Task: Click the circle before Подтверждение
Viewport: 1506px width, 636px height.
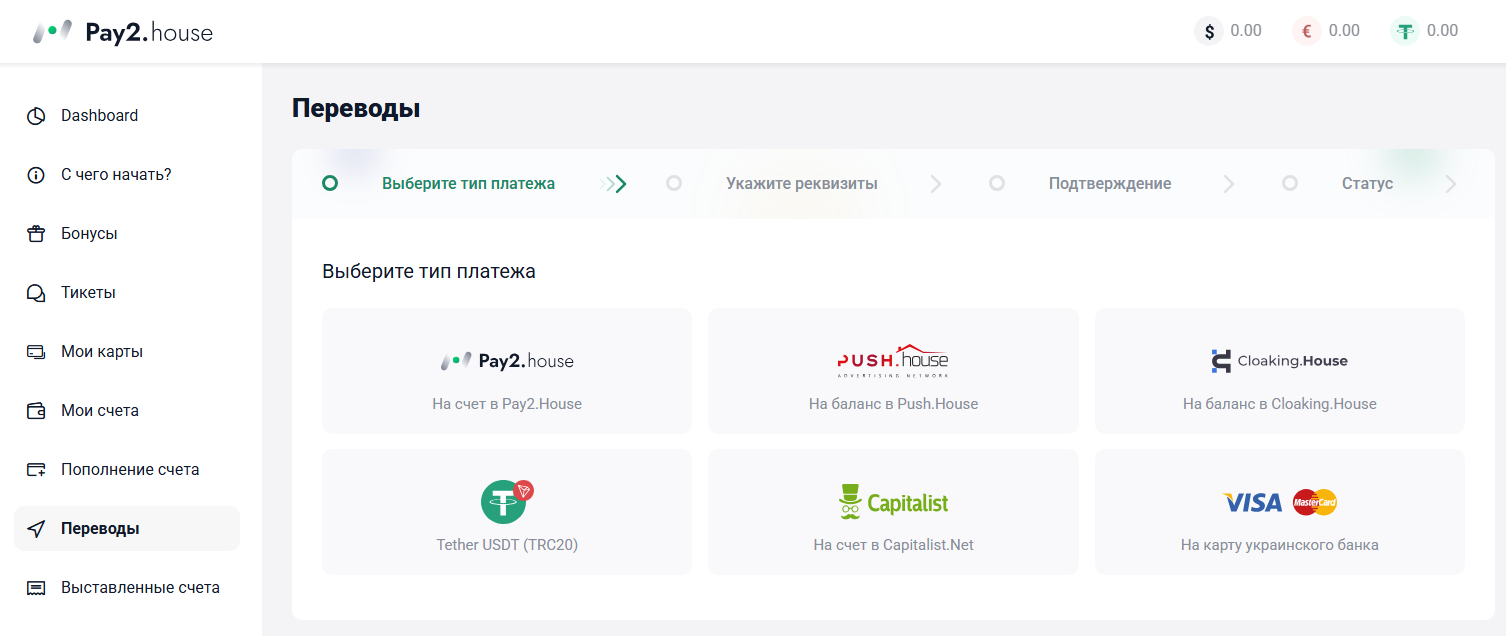Action: (x=997, y=184)
